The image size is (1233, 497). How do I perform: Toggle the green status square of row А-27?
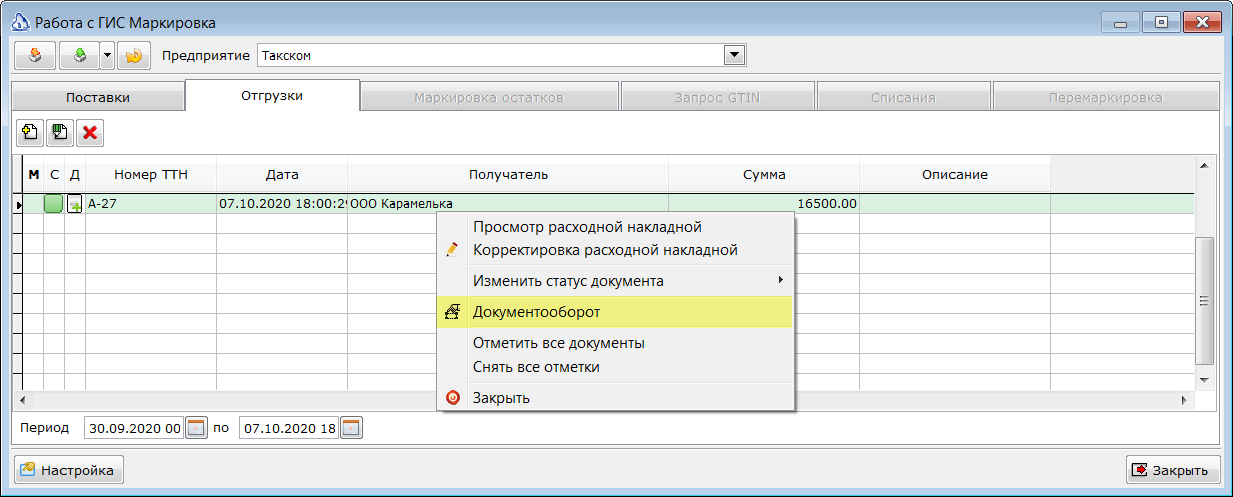pos(54,204)
